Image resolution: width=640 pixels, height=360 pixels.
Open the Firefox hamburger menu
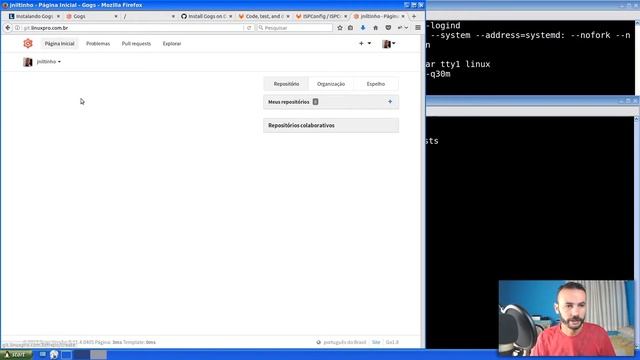tap(418, 28)
